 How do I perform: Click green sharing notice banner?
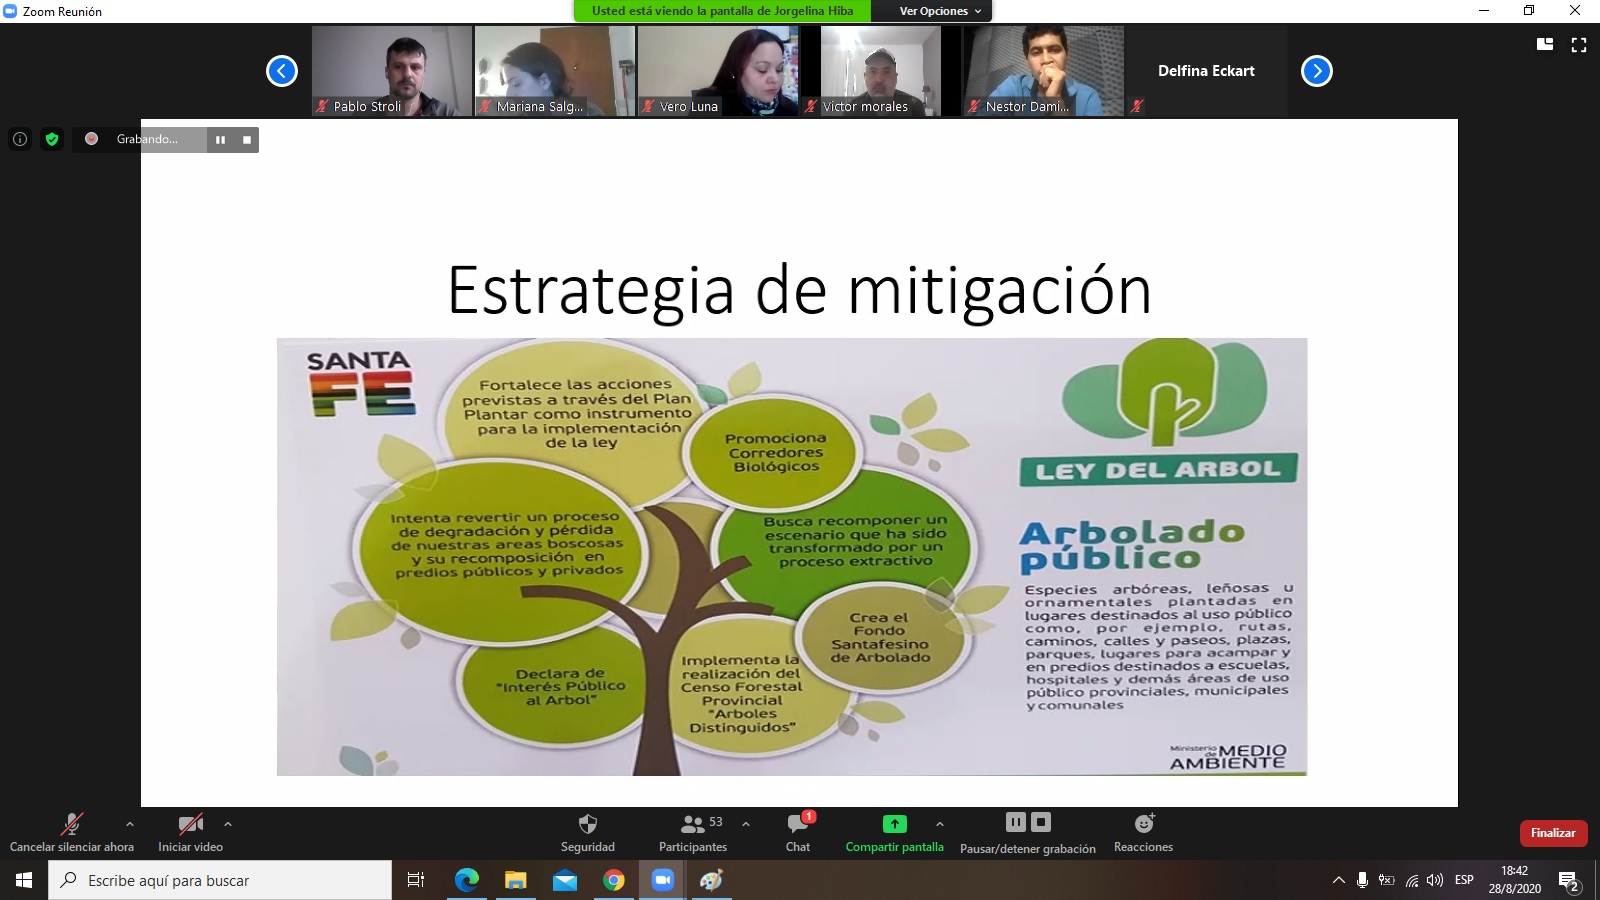722,11
